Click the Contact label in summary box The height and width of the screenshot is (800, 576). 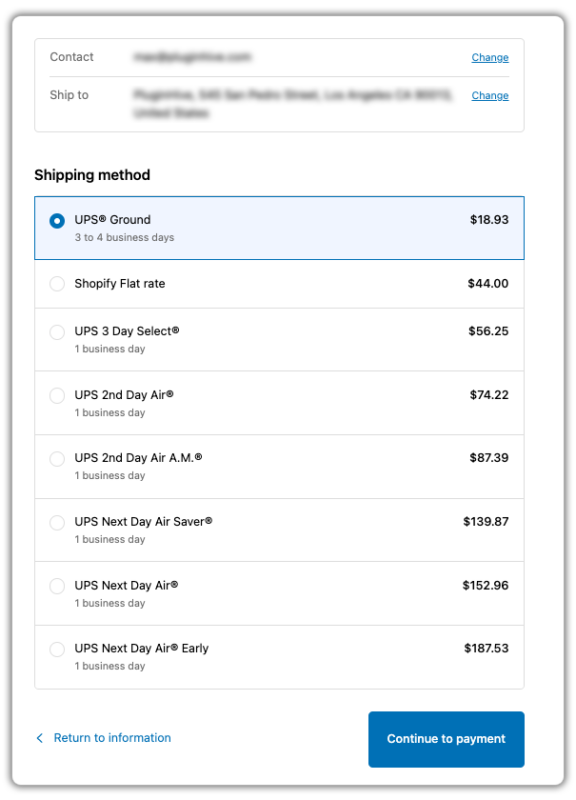[71, 57]
